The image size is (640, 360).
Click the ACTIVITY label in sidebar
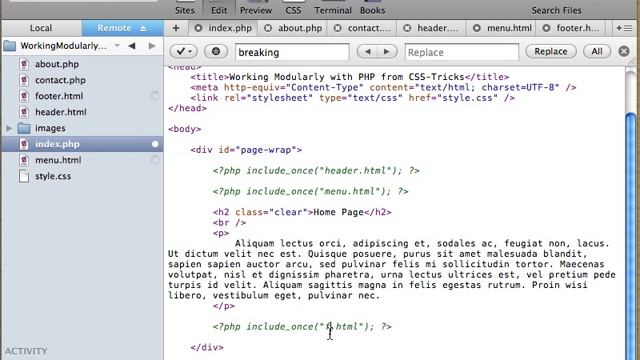(26, 351)
